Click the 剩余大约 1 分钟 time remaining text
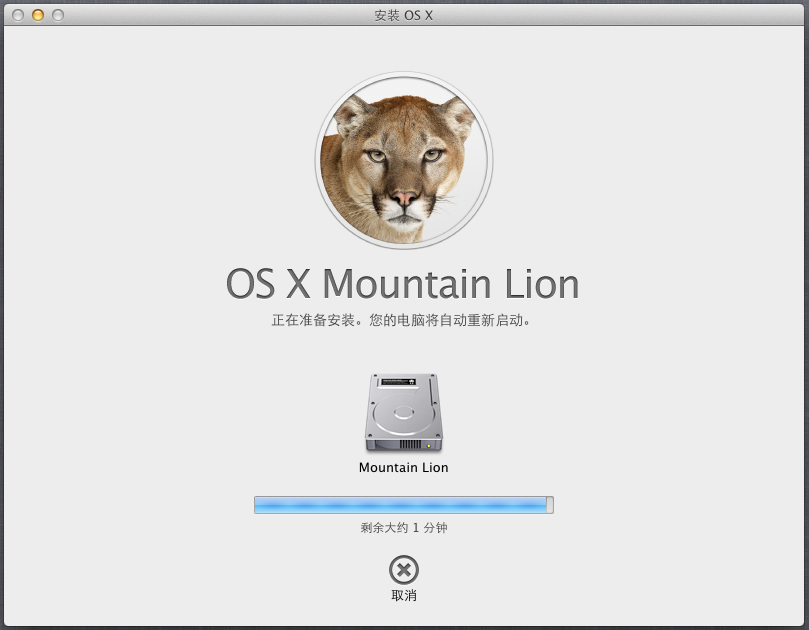809x630 pixels. (x=403, y=528)
